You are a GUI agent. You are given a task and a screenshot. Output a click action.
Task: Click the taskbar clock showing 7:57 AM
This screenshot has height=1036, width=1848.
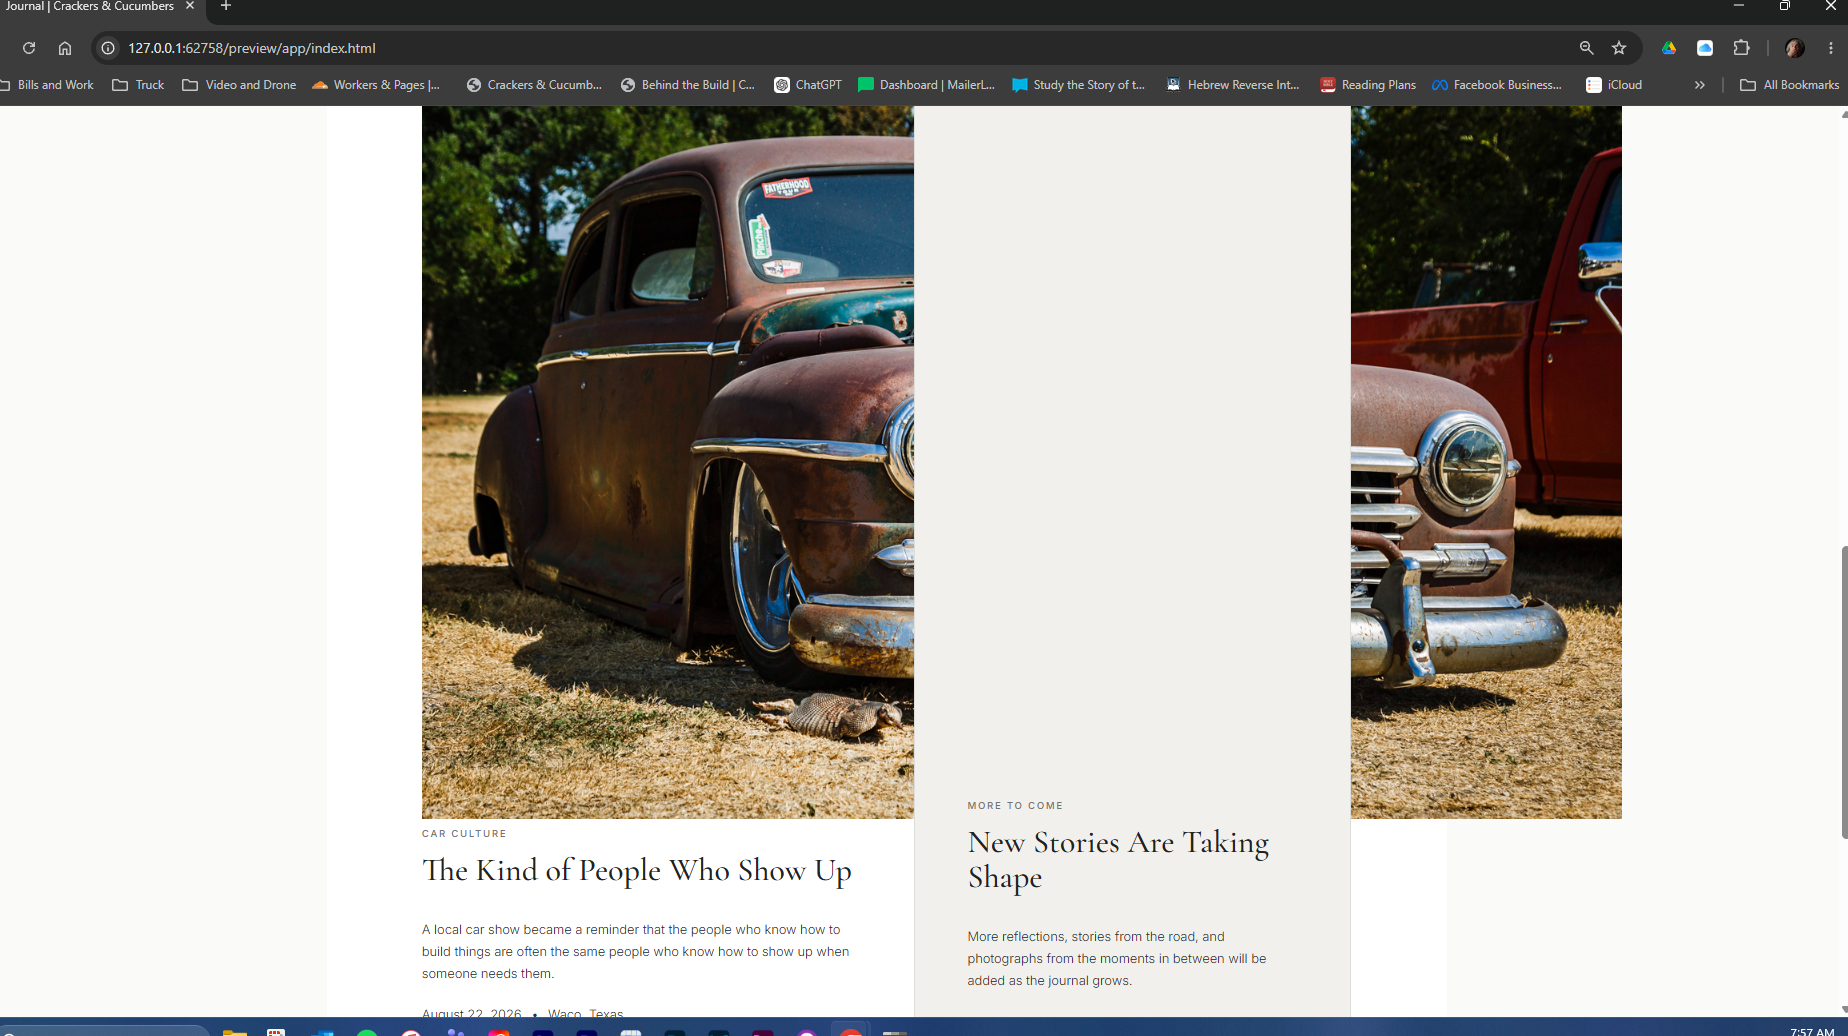(1812, 1031)
